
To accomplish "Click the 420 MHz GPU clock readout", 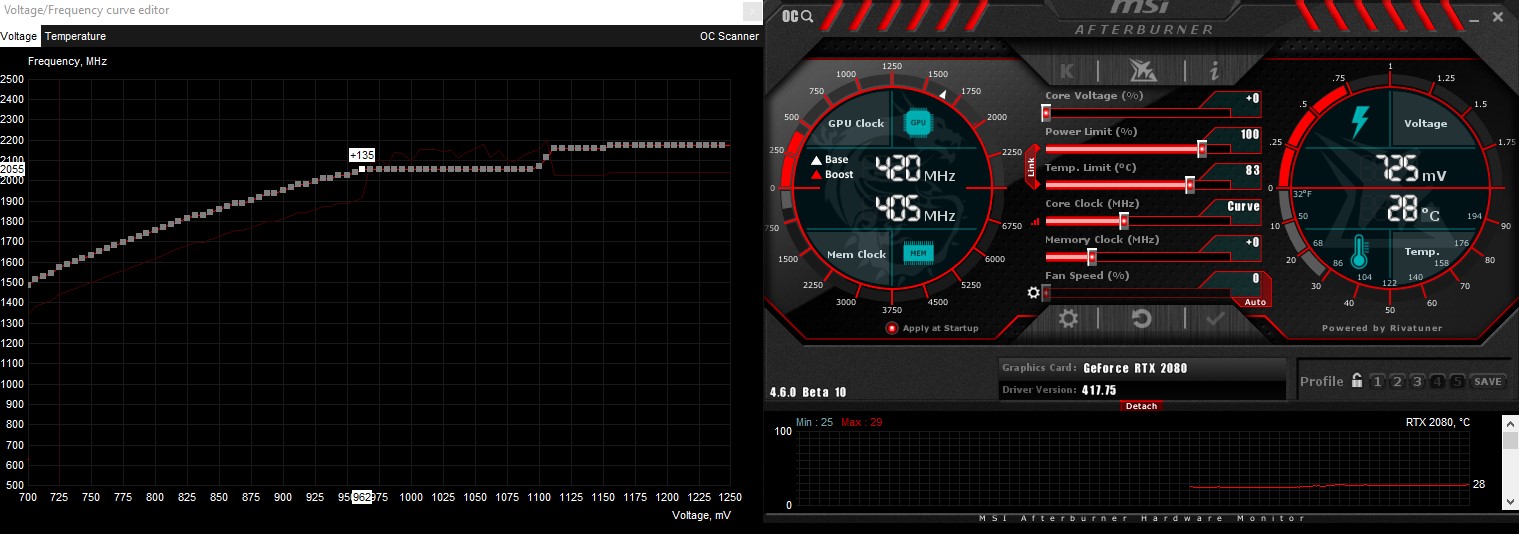I will coord(915,170).
